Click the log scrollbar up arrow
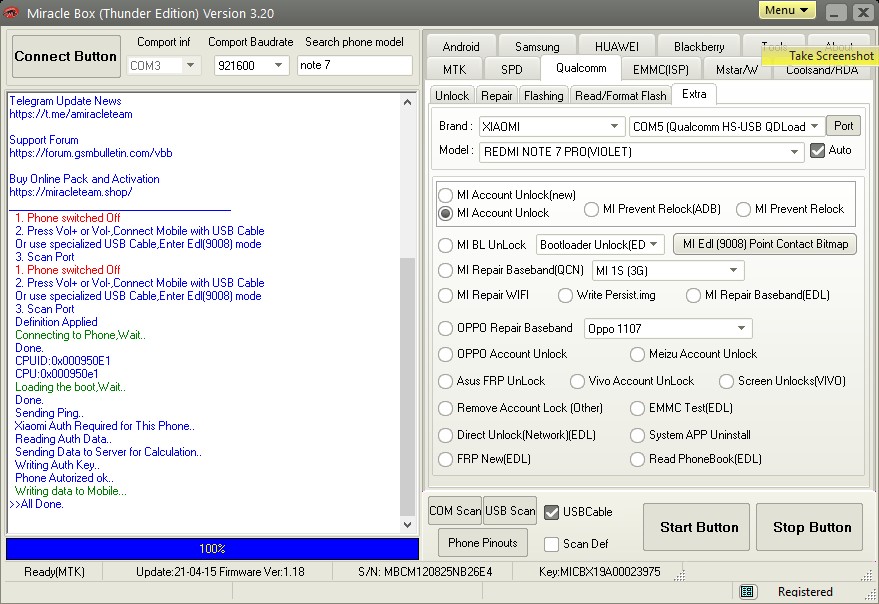879x604 pixels. point(408,102)
